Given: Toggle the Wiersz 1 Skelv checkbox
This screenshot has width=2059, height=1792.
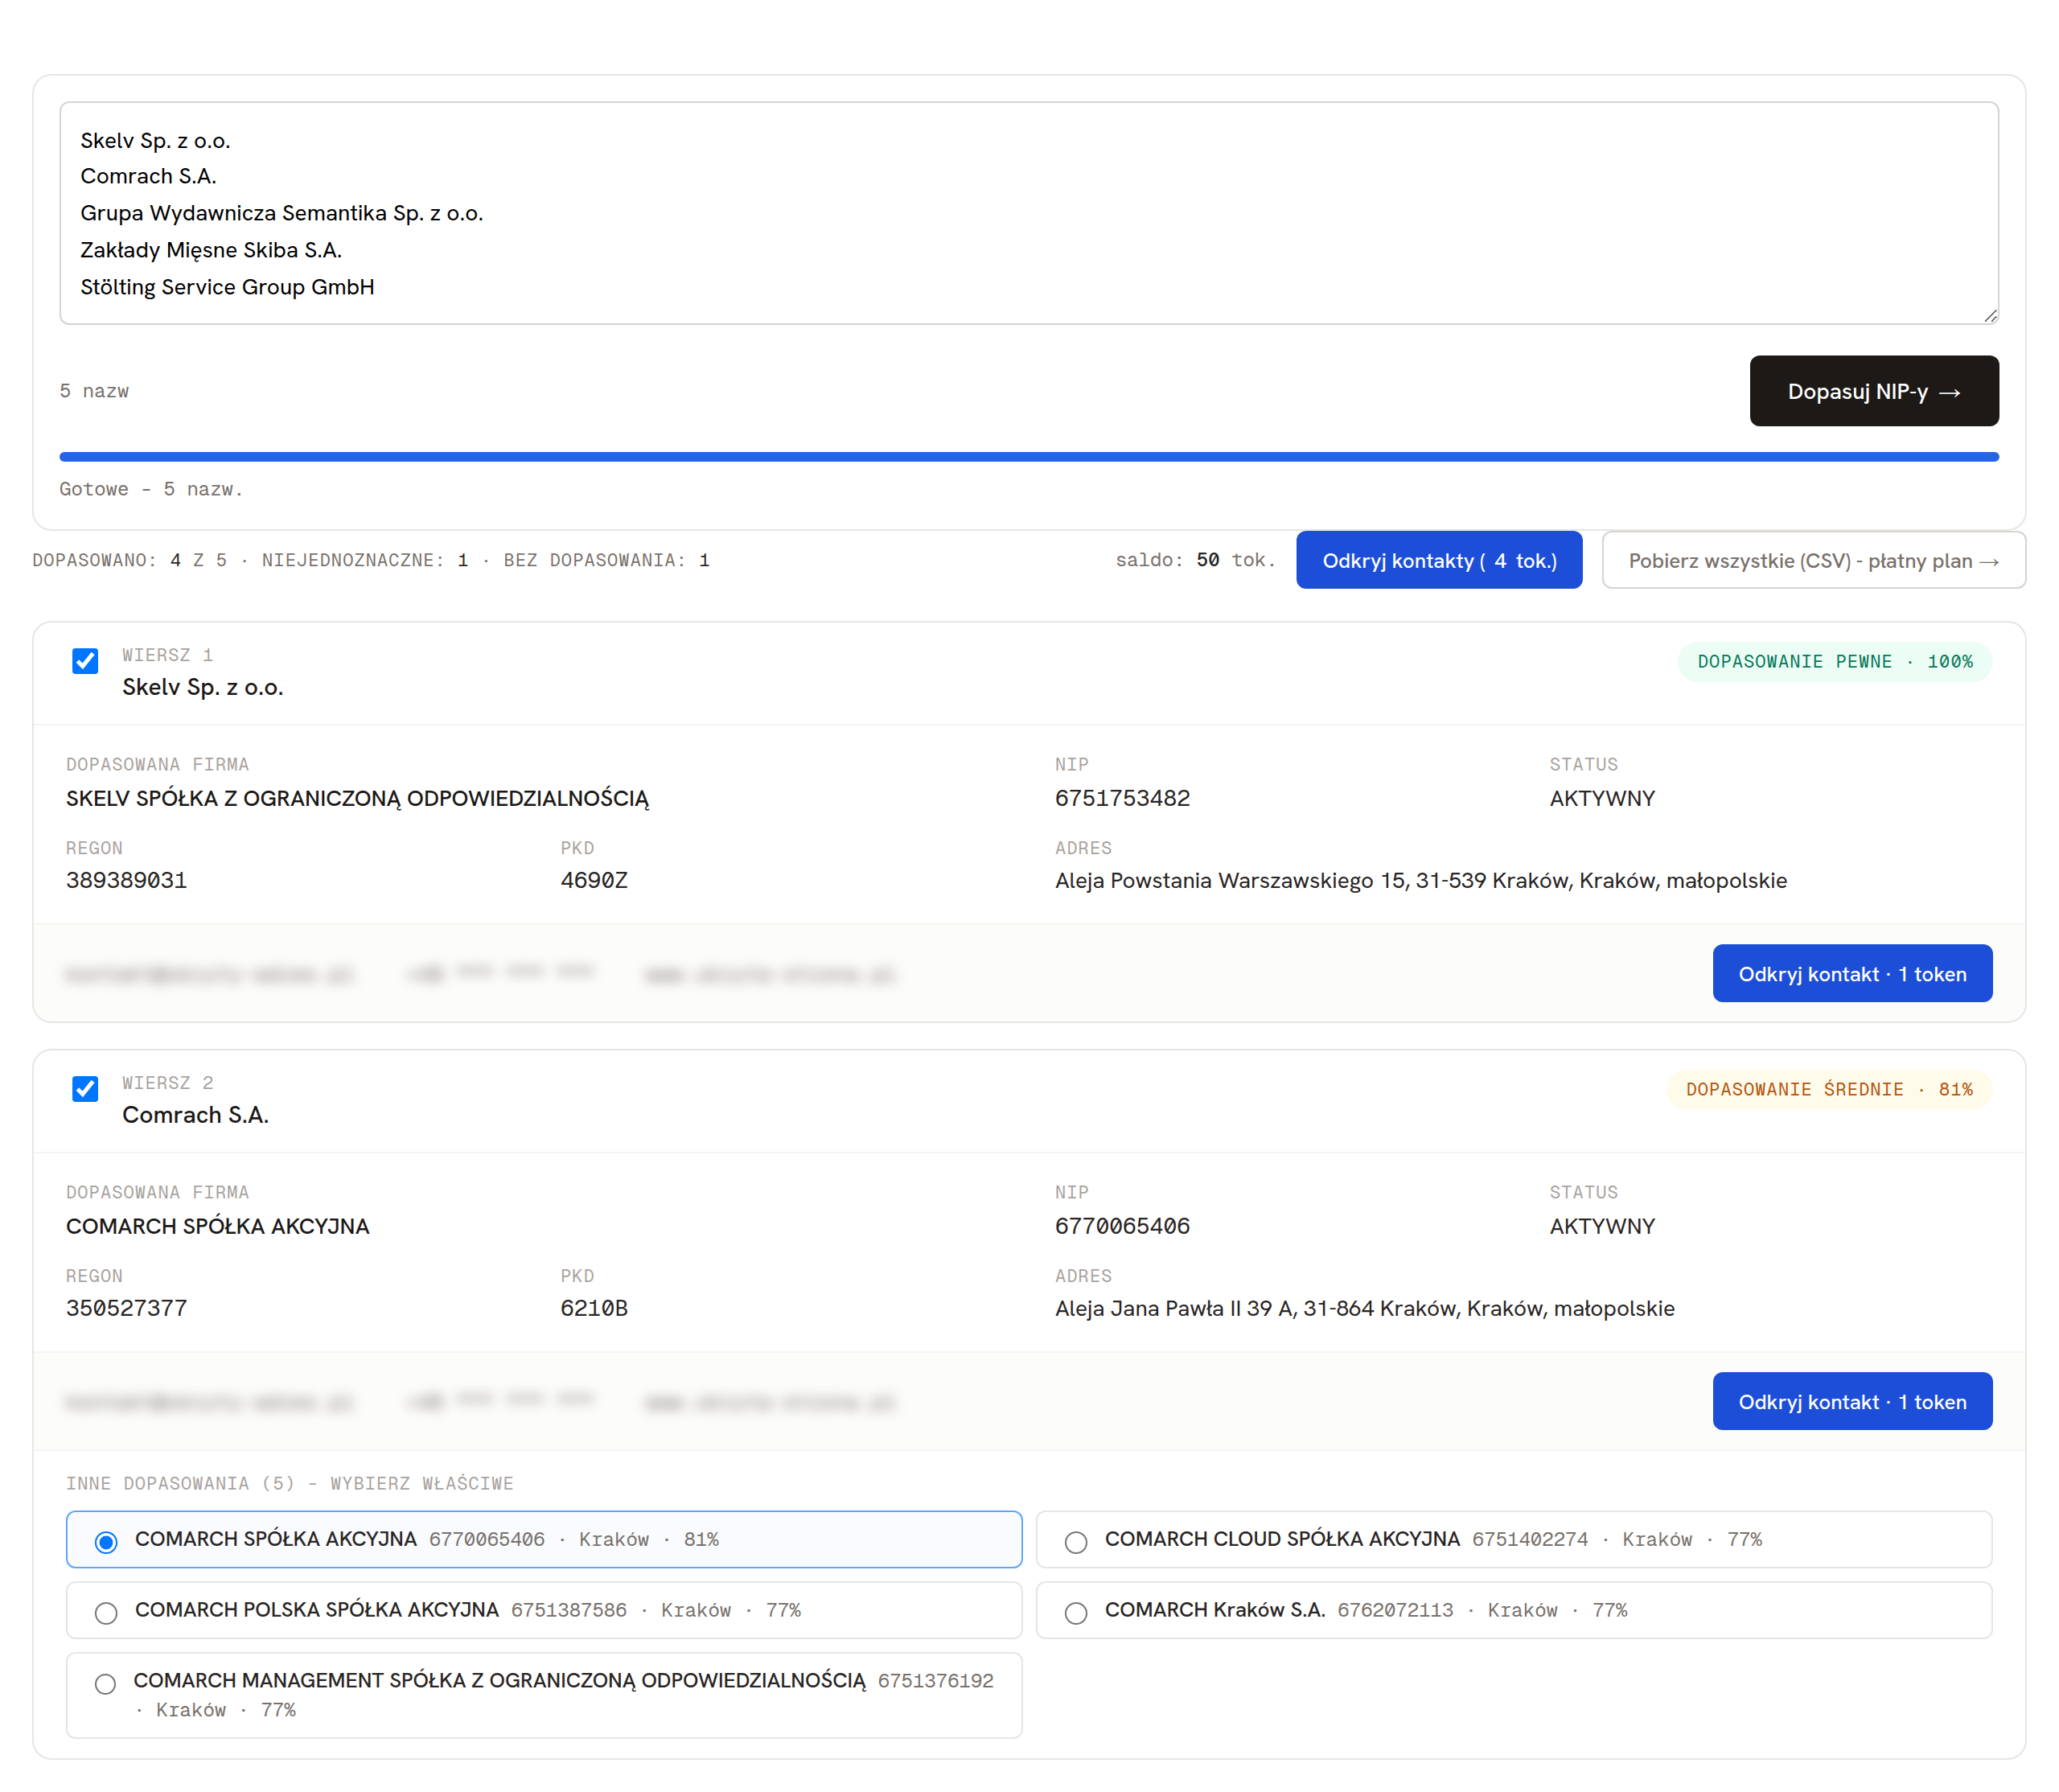Looking at the screenshot, I should pos(85,661).
